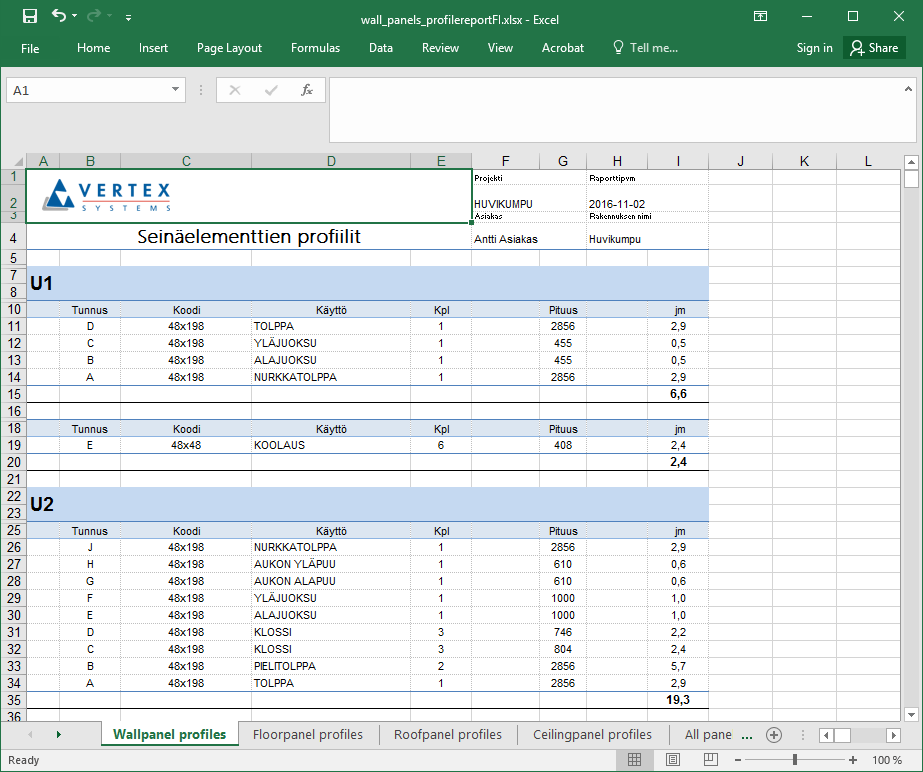The width and height of the screenshot is (923, 772).
Task: Click the Save icon in title bar
Action: pos(29,17)
